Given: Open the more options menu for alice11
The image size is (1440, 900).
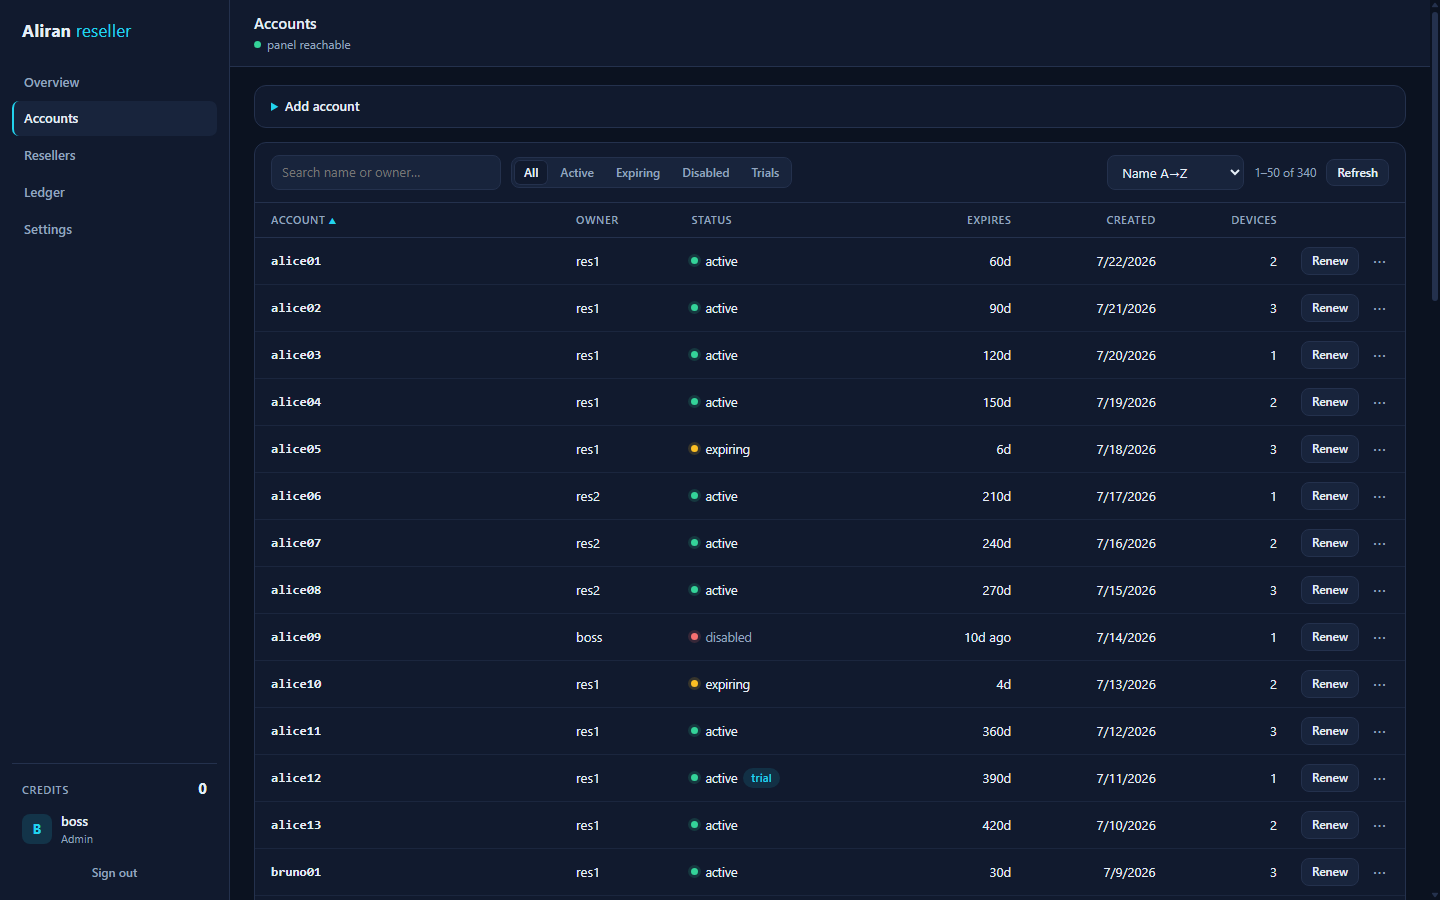Looking at the screenshot, I should (1380, 731).
